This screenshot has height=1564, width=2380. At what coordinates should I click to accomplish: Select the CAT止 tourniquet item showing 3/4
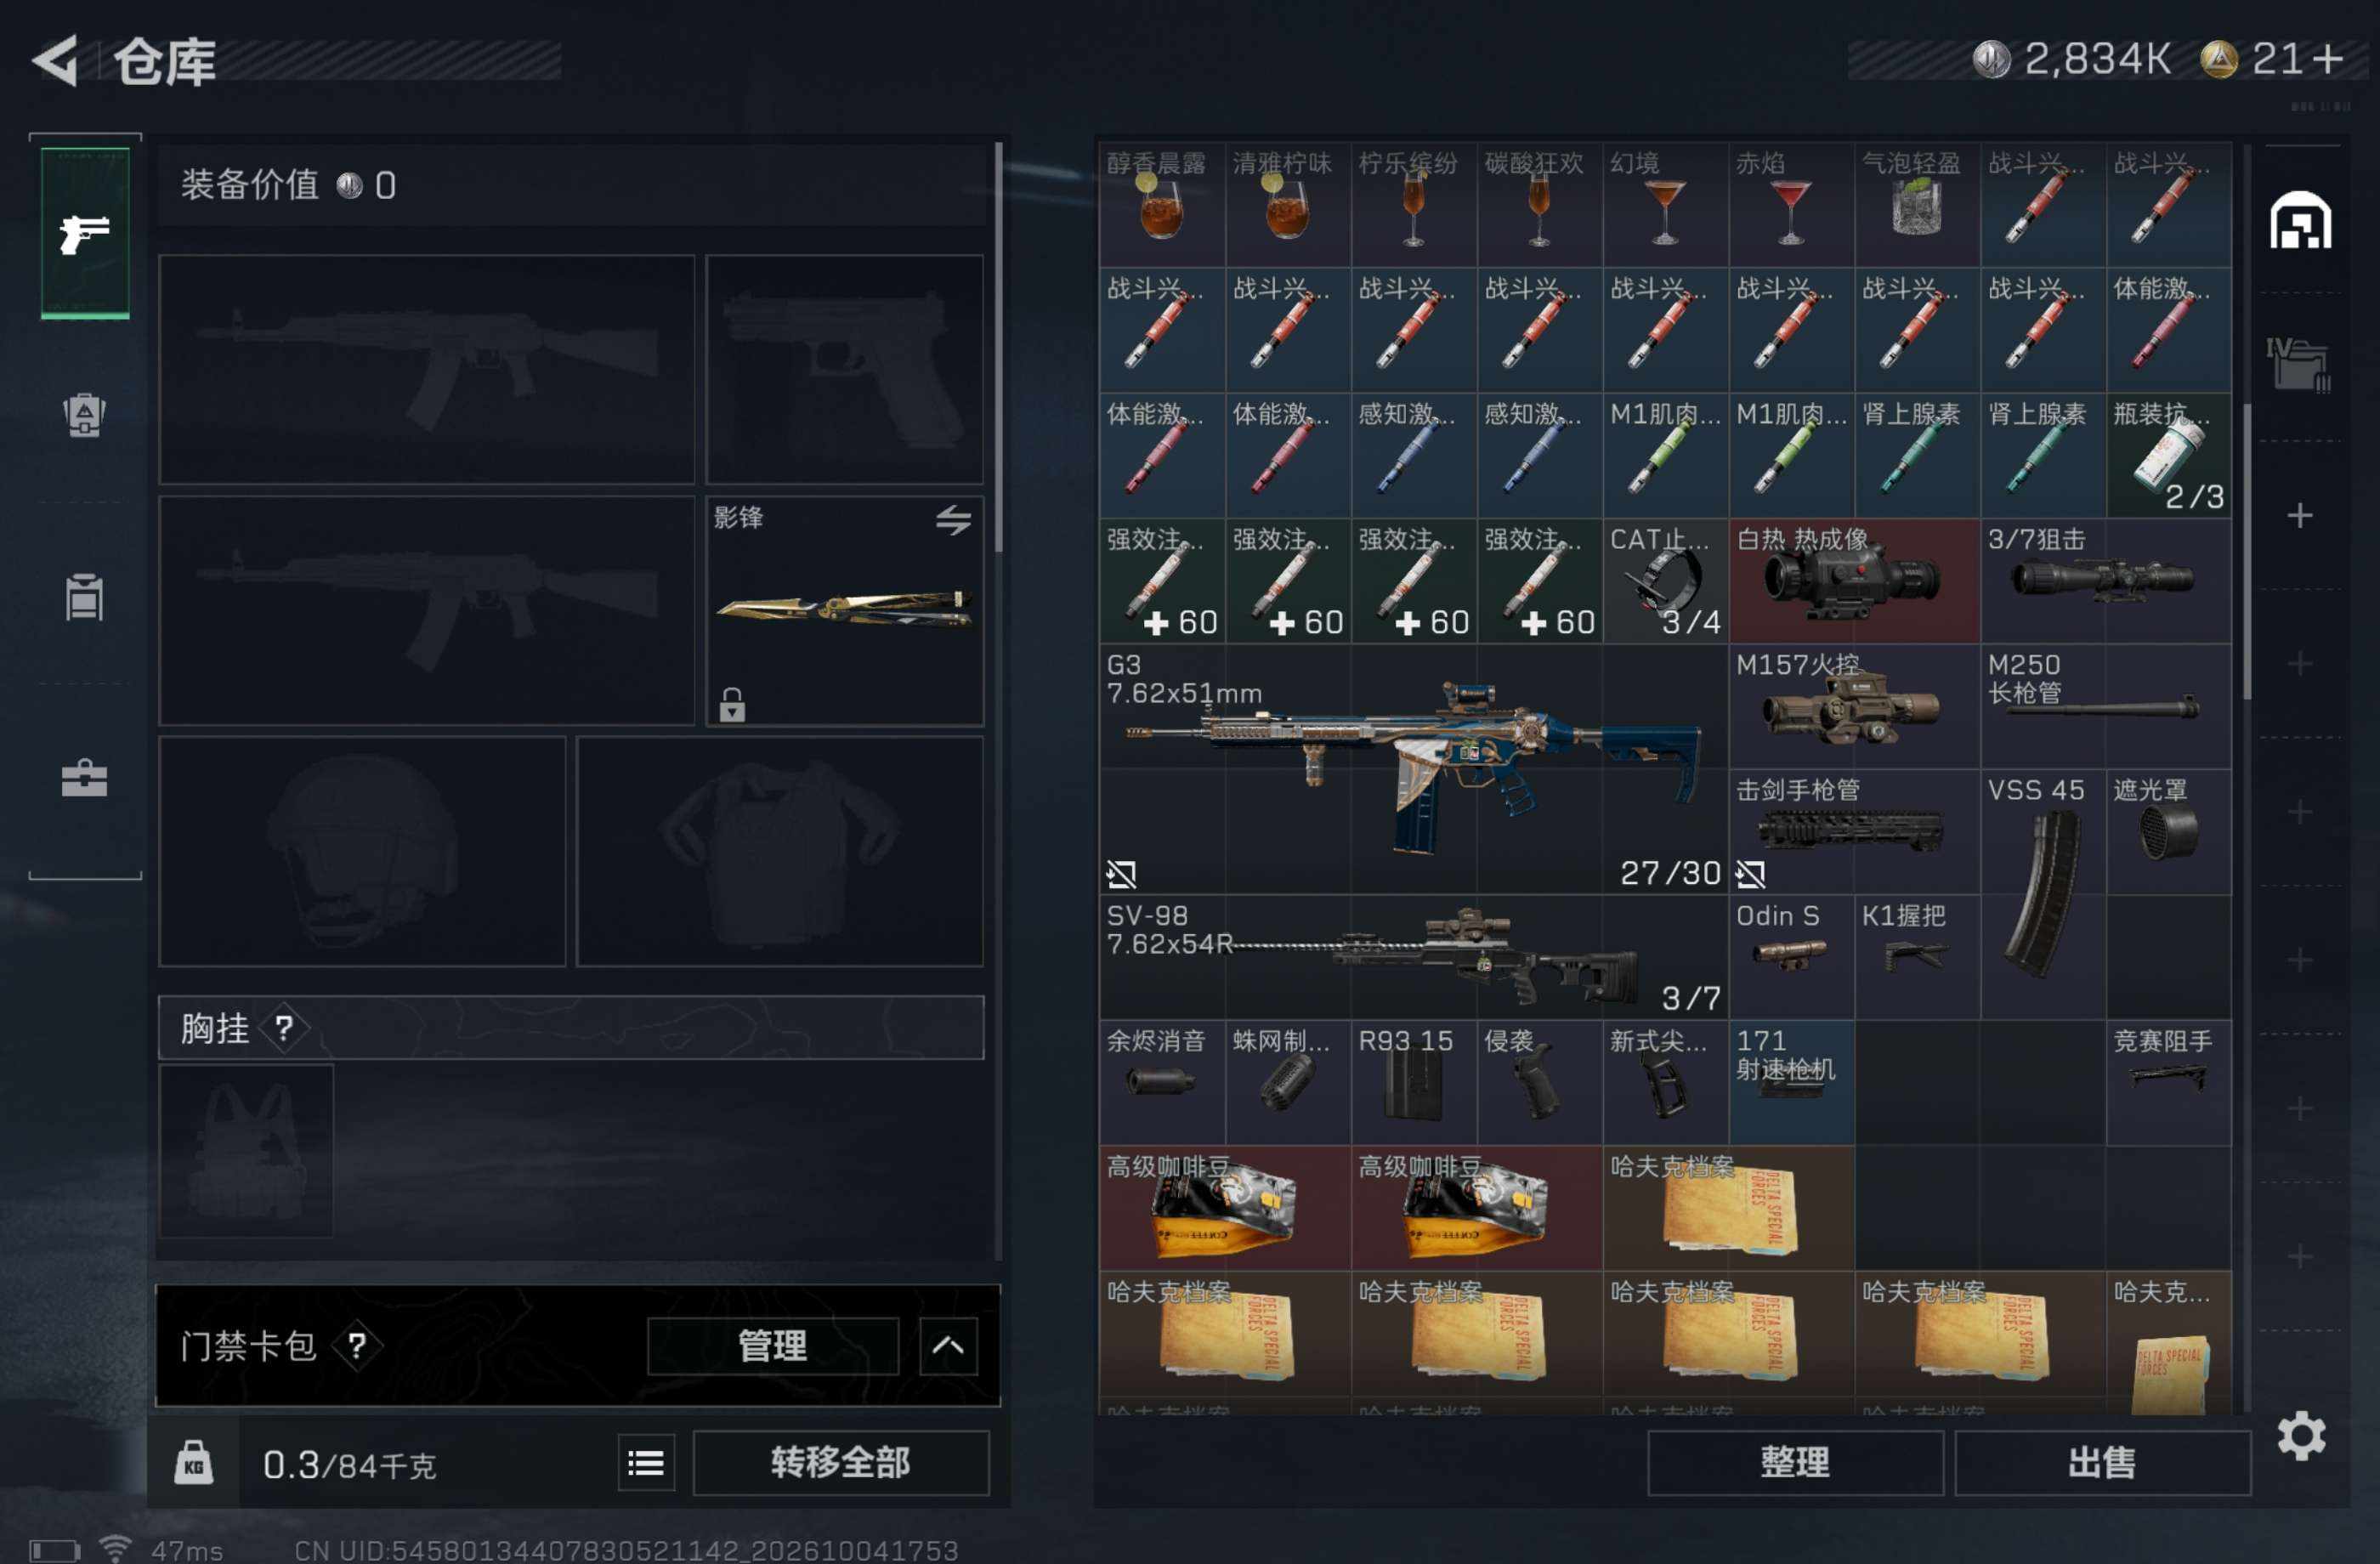pos(1665,580)
